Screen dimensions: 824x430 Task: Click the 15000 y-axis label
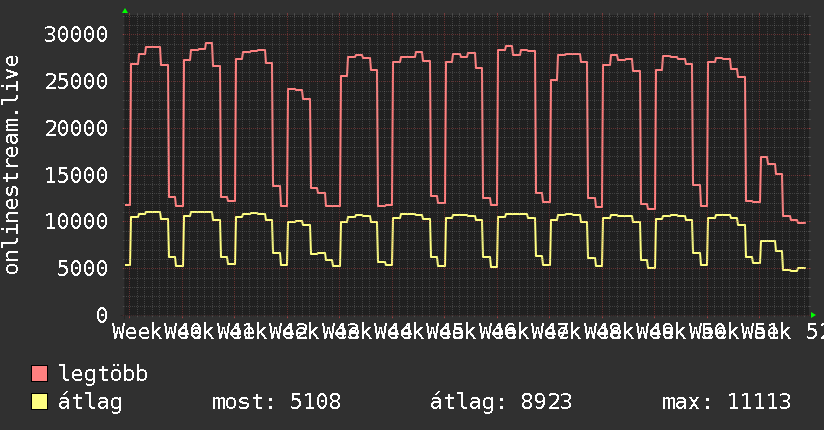tap(76, 175)
